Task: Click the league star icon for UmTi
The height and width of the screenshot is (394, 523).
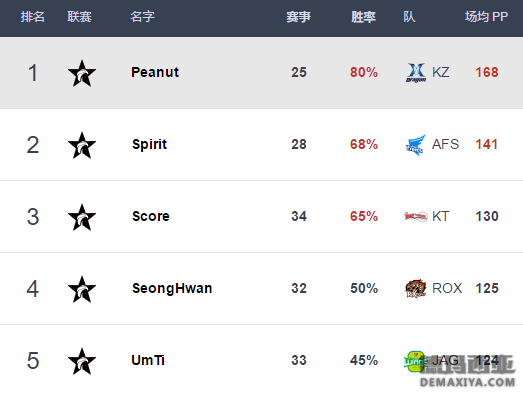Action: pos(82,361)
